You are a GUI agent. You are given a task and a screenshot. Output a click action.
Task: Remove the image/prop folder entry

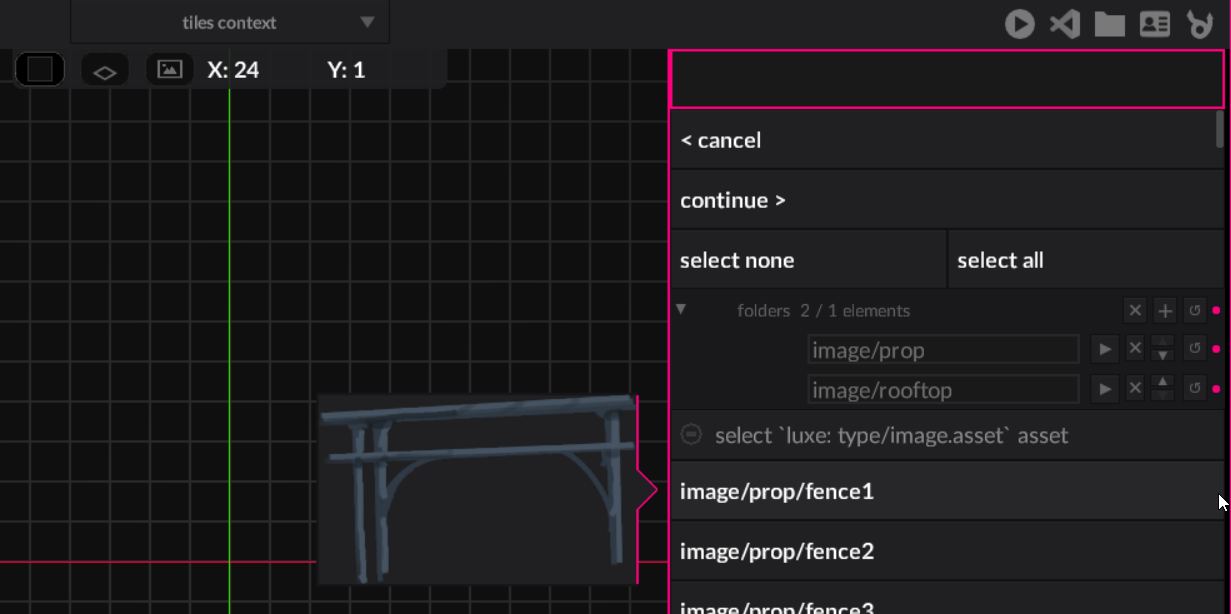tap(1134, 349)
